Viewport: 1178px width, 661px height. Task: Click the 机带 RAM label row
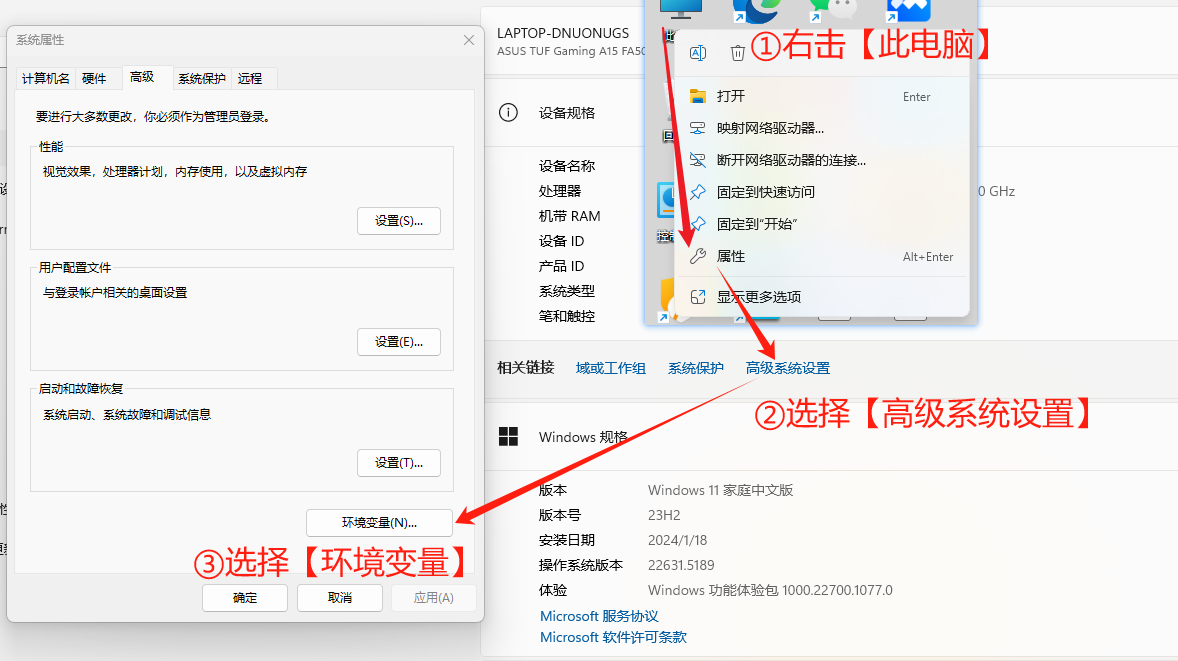tap(569, 216)
